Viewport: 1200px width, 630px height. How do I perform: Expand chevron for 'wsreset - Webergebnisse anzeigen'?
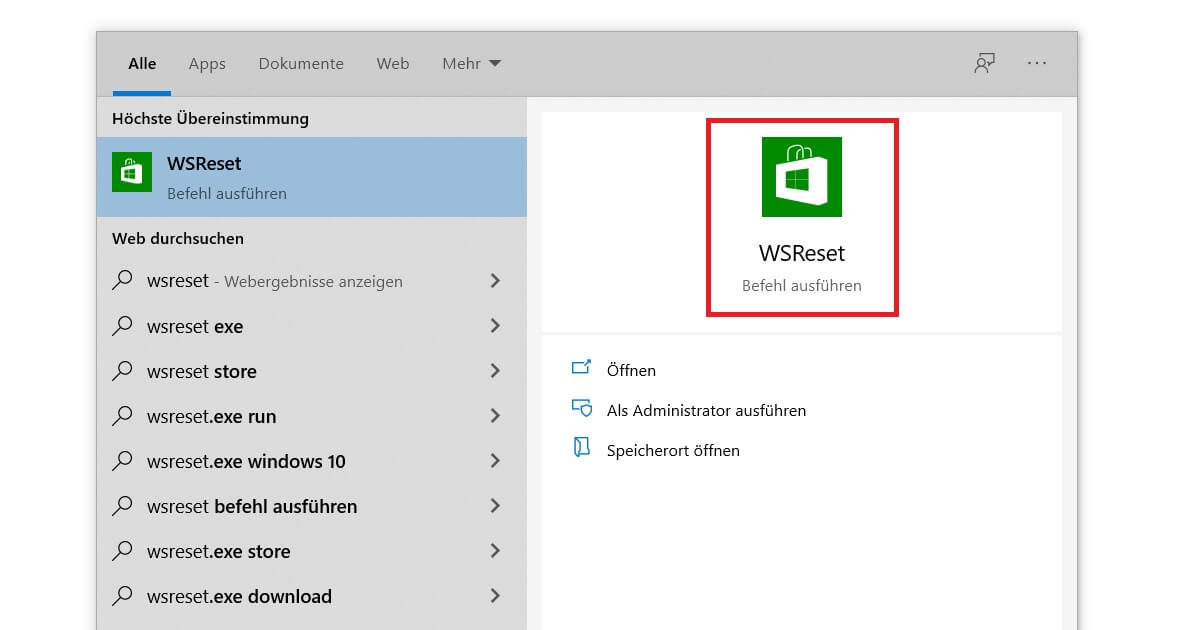pos(495,281)
